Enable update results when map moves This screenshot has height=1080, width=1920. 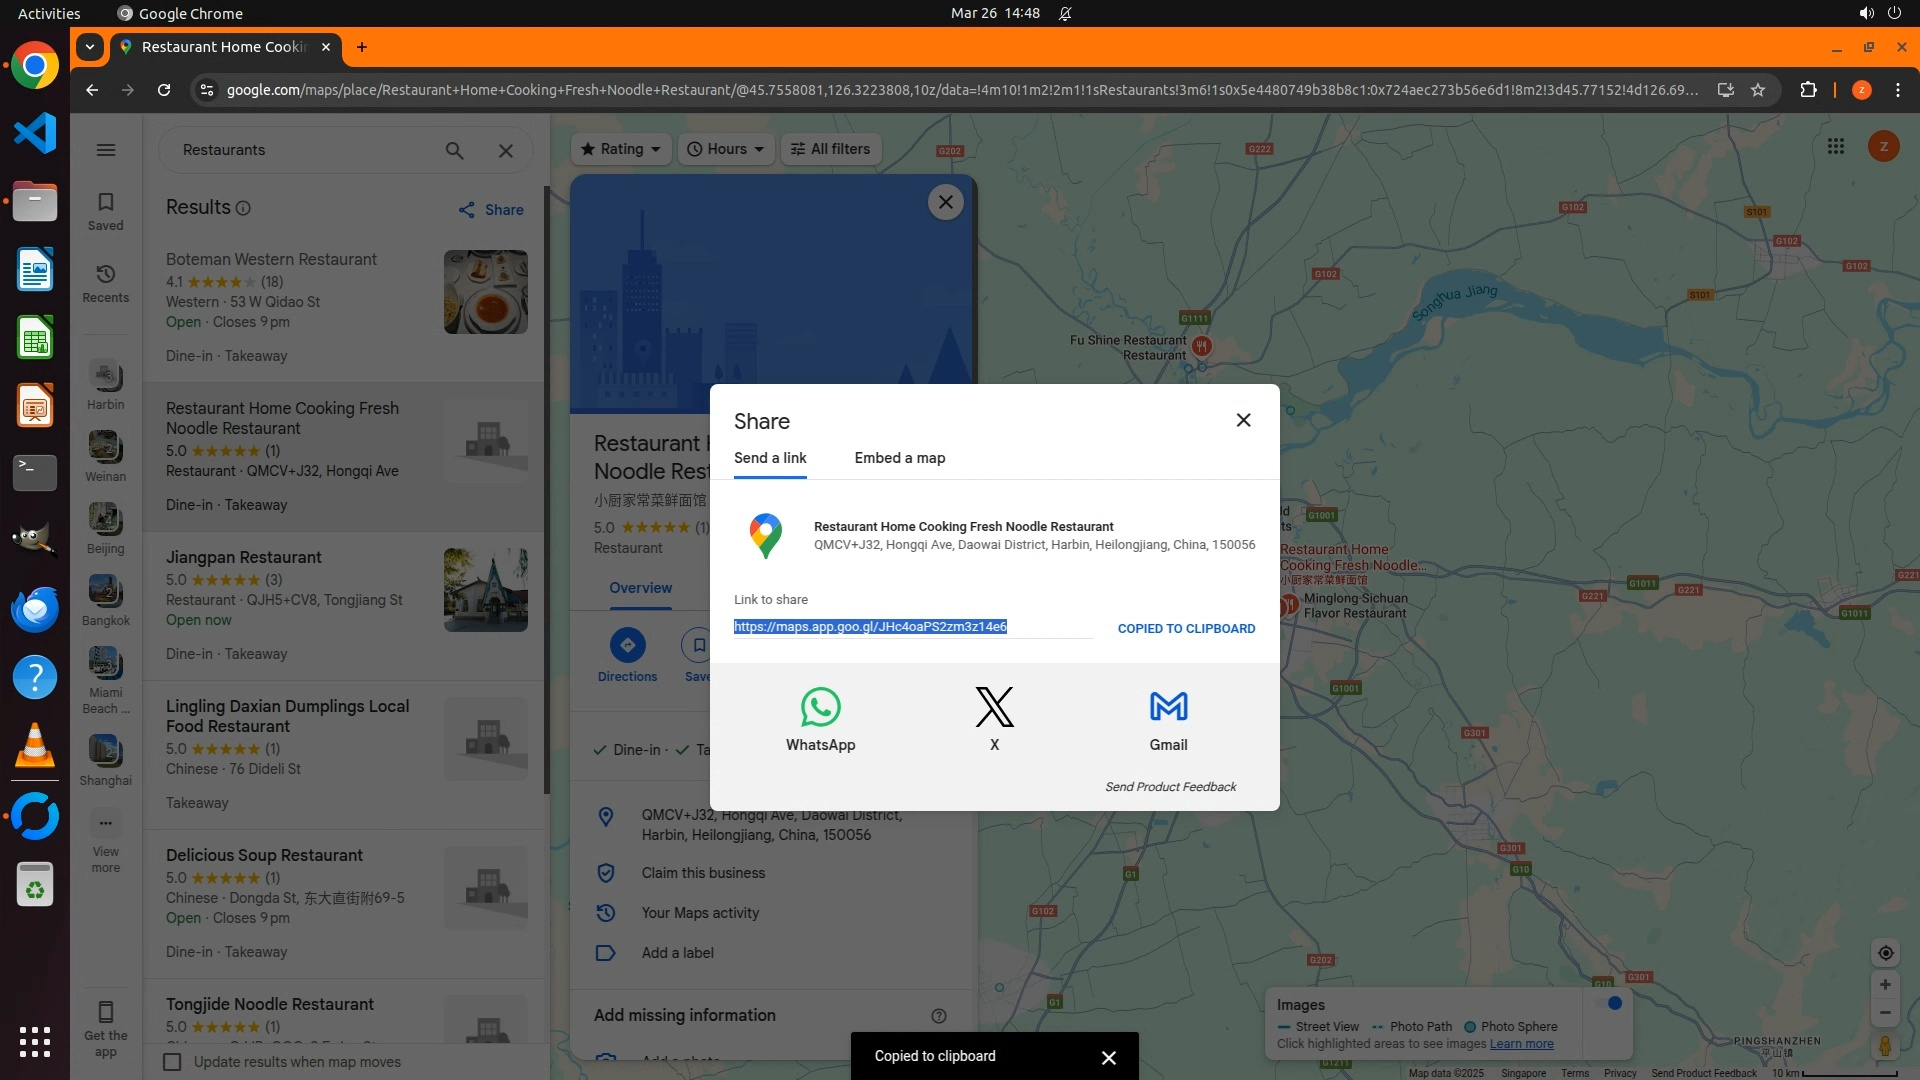click(x=172, y=1062)
